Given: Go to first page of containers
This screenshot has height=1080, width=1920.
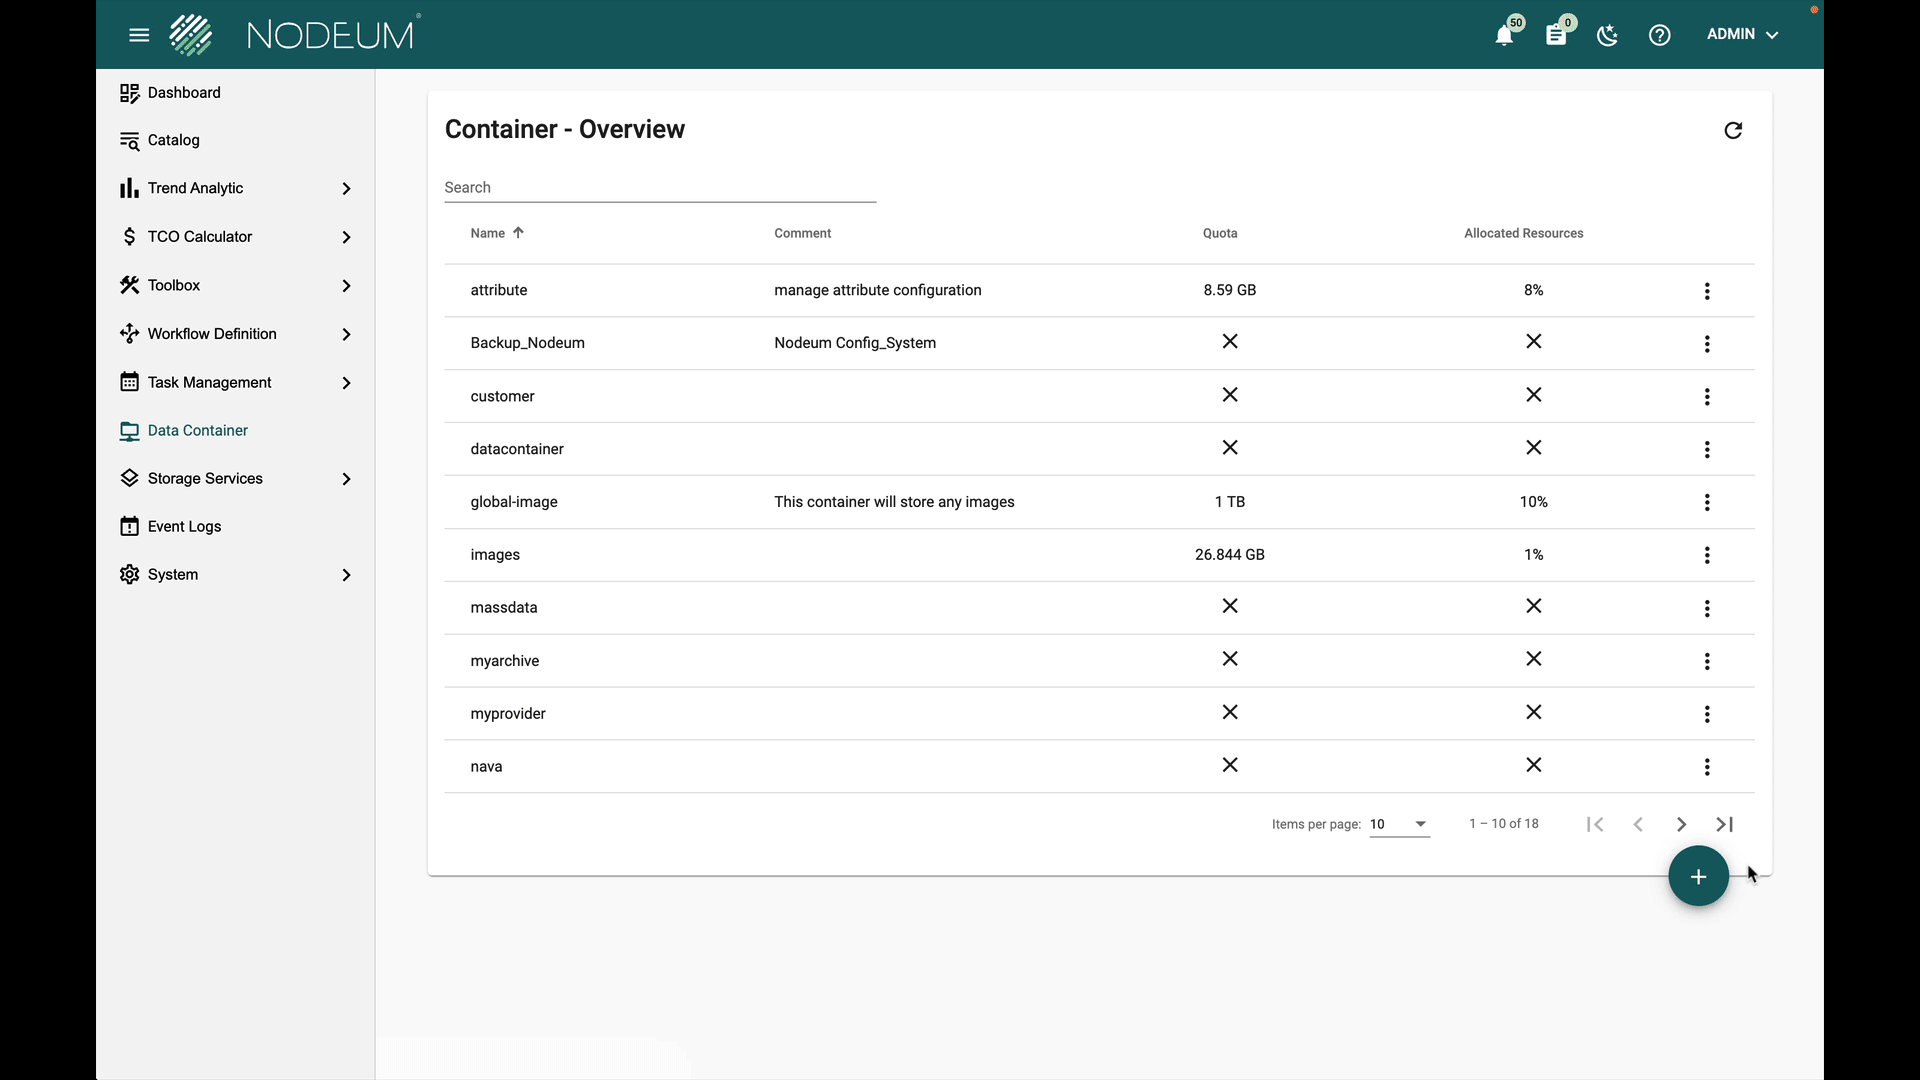Looking at the screenshot, I should tap(1595, 825).
